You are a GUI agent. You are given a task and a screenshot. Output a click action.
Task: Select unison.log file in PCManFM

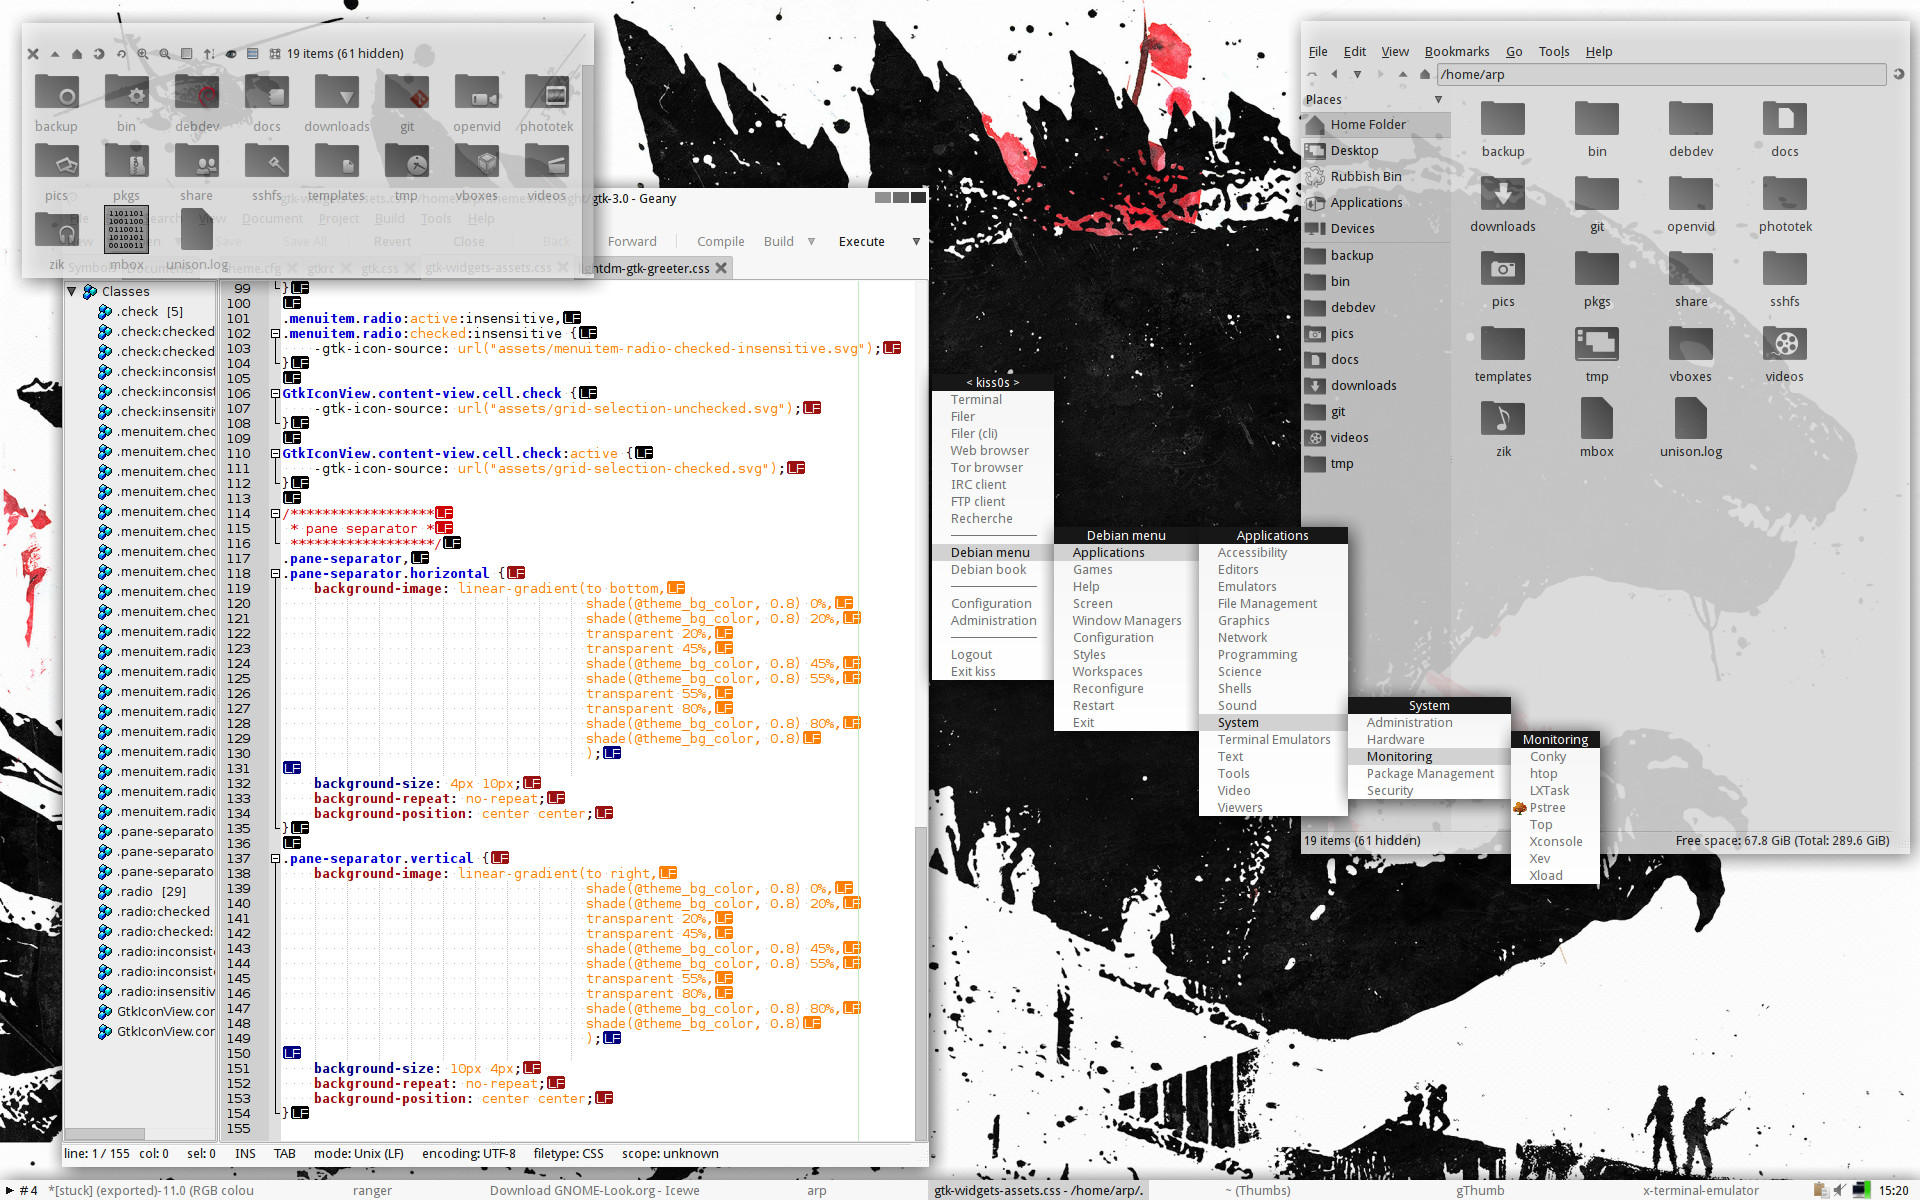(1691, 428)
